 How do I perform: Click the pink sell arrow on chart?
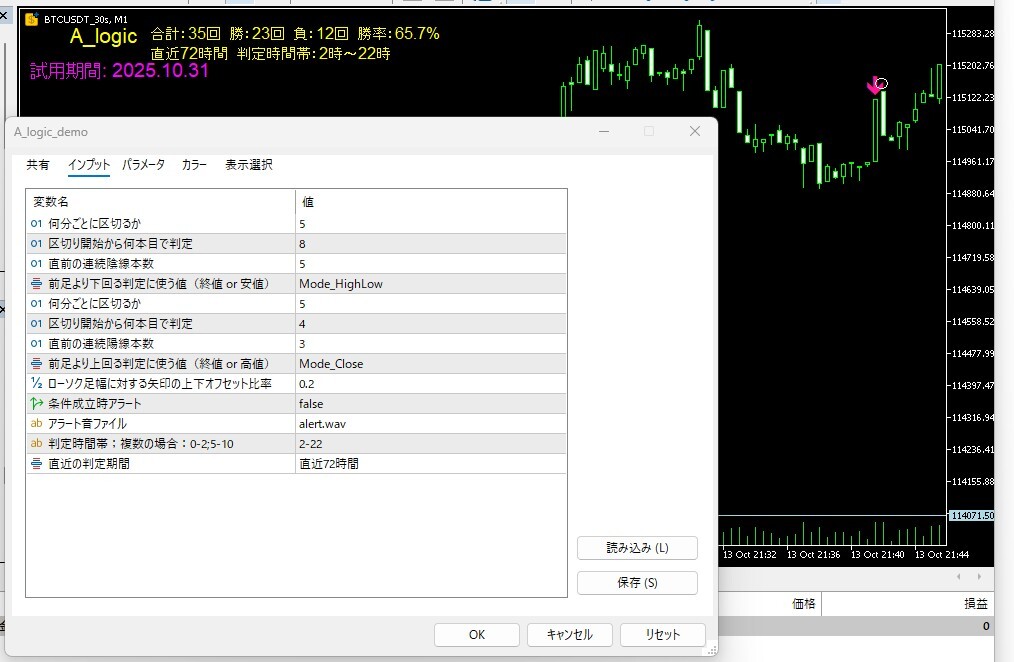874,87
